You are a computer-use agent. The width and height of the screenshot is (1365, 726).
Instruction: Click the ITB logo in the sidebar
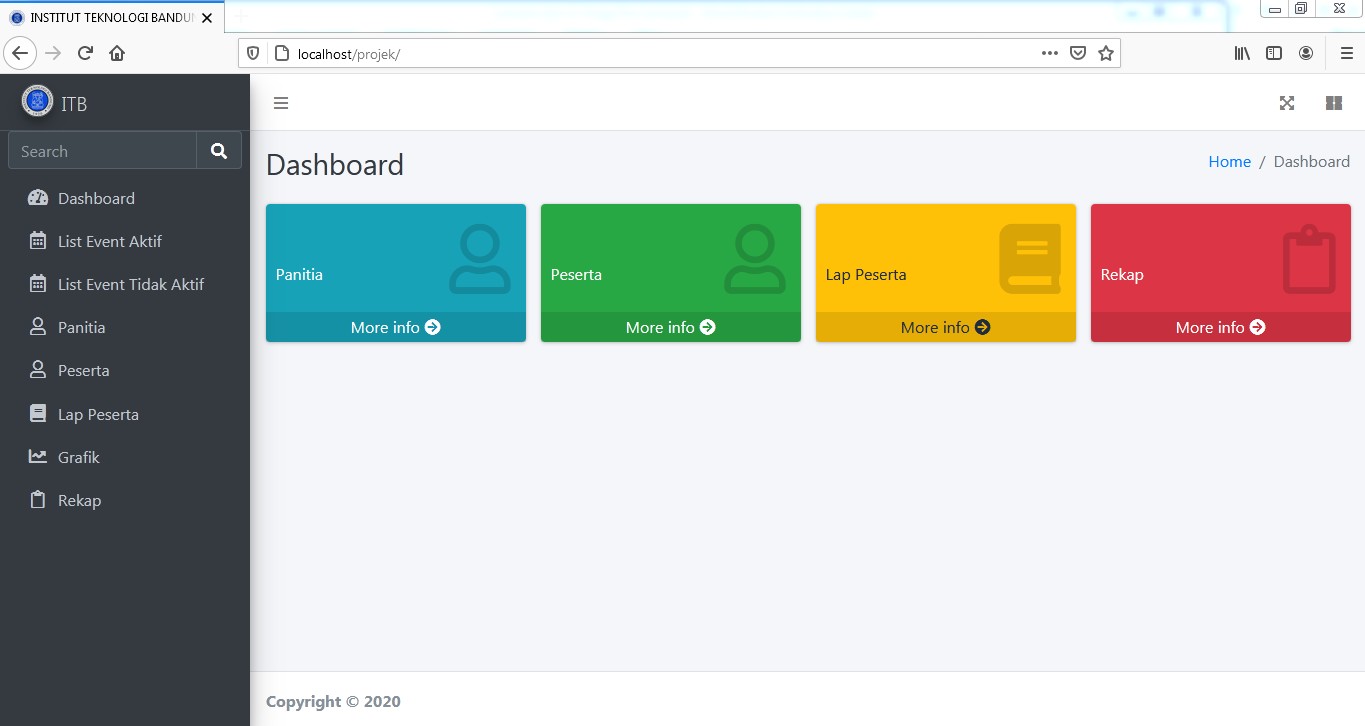tap(38, 101)
